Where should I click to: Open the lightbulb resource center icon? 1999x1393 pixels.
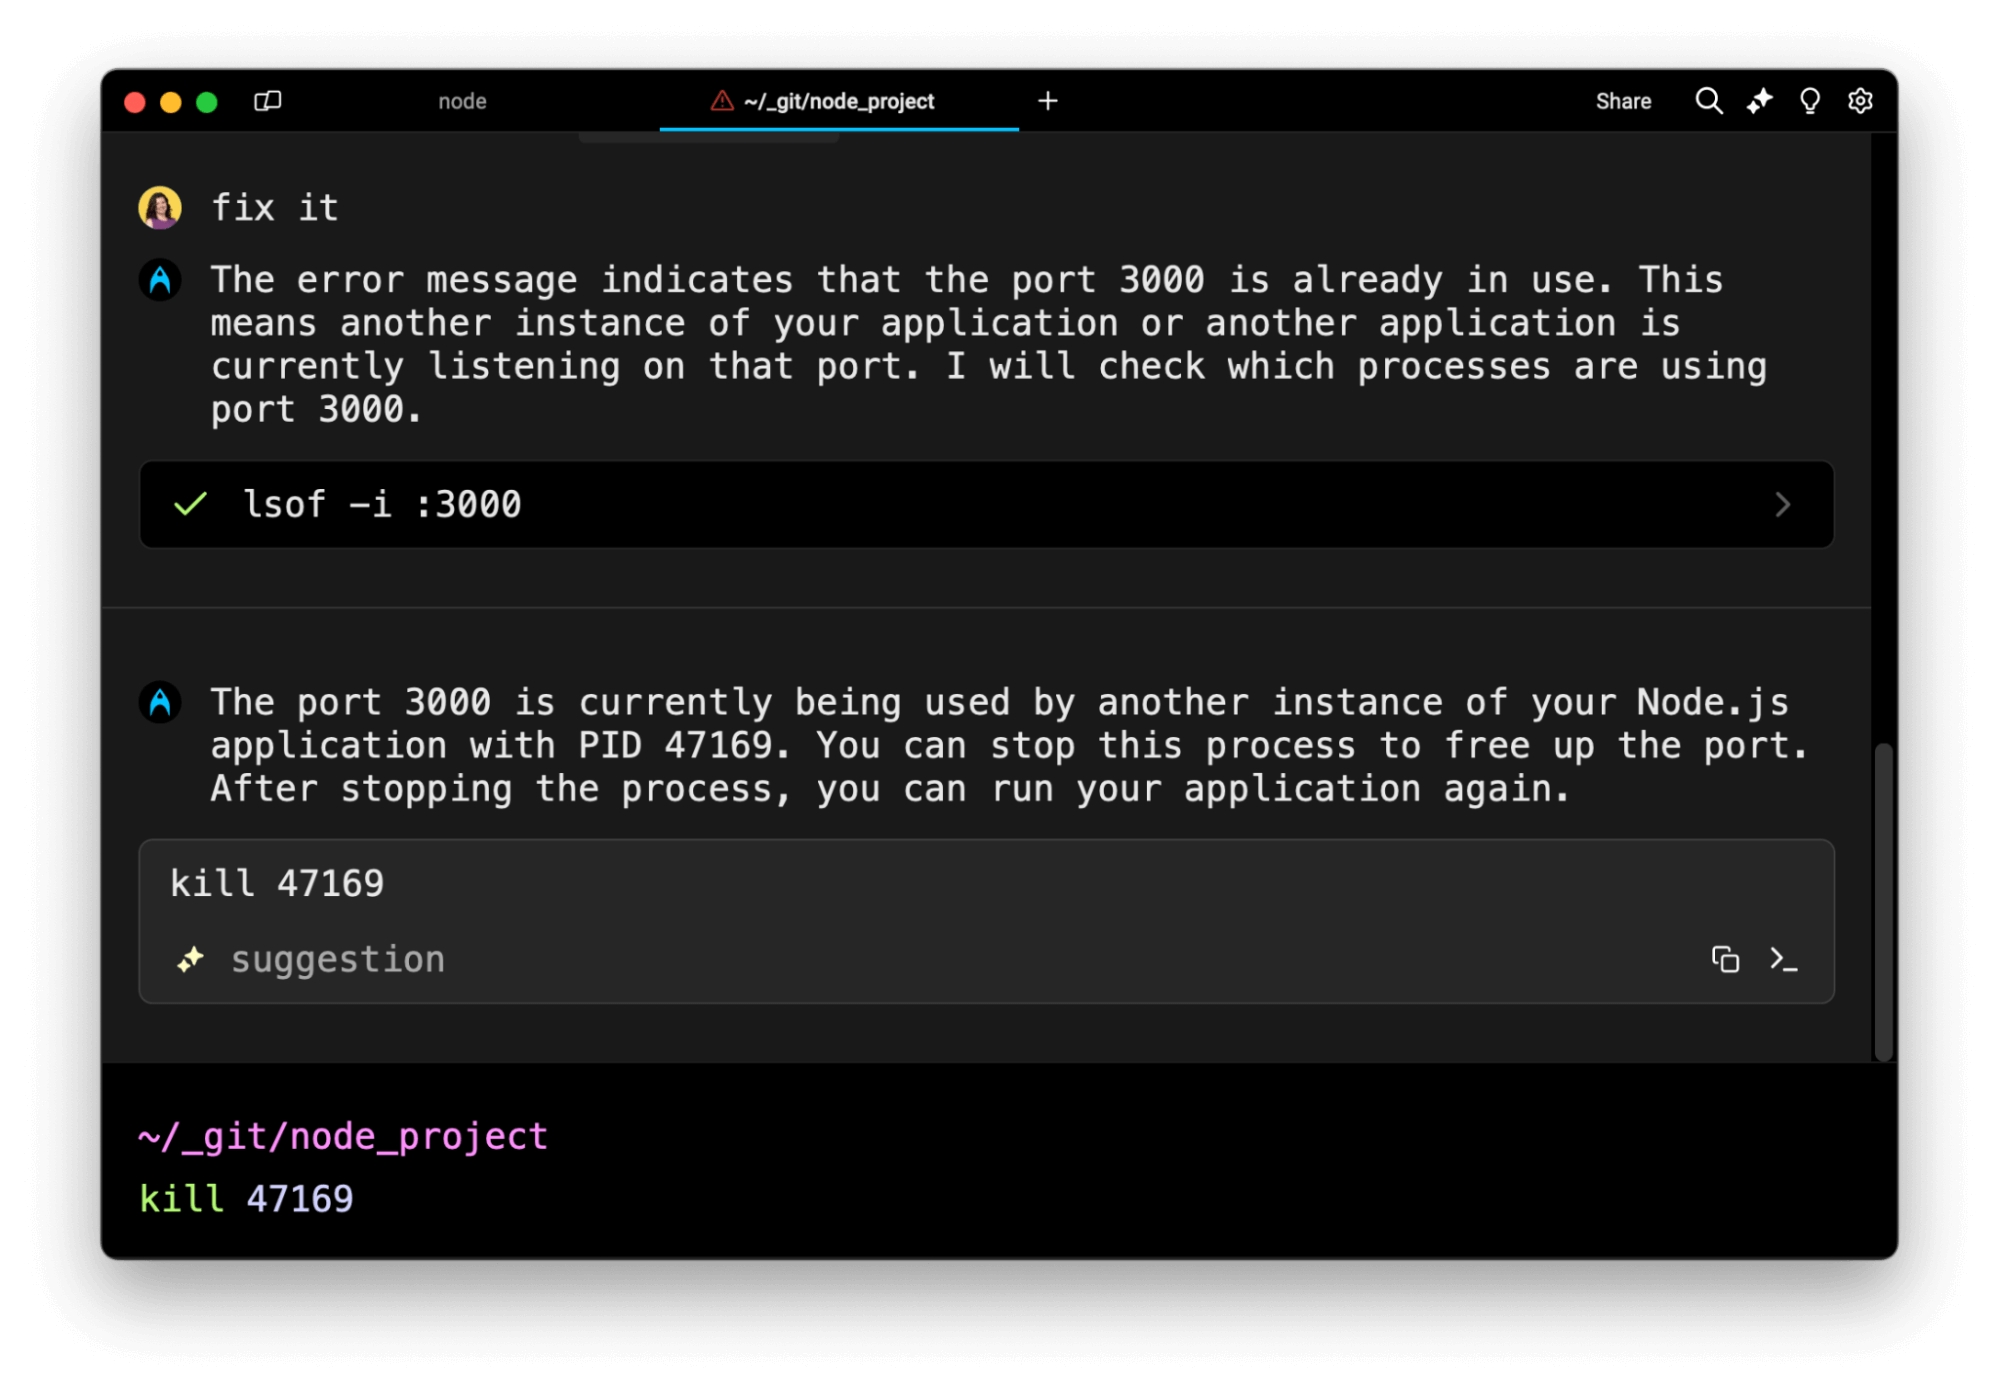pos(1809,101)
